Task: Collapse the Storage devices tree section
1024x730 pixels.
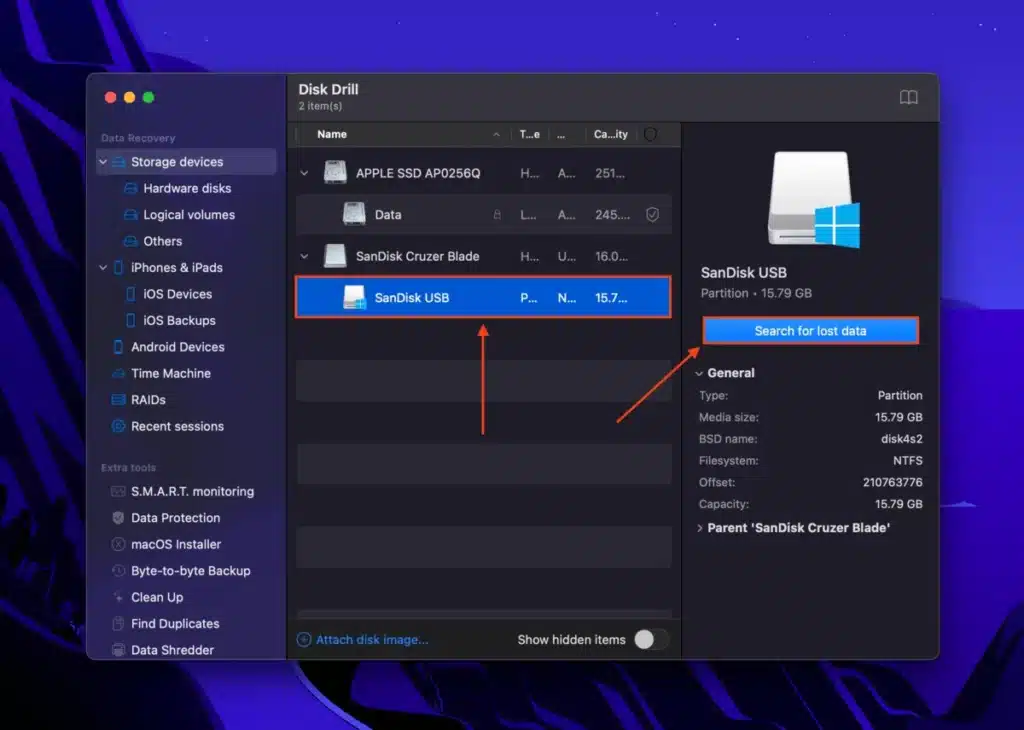Action: click(103, 162)
